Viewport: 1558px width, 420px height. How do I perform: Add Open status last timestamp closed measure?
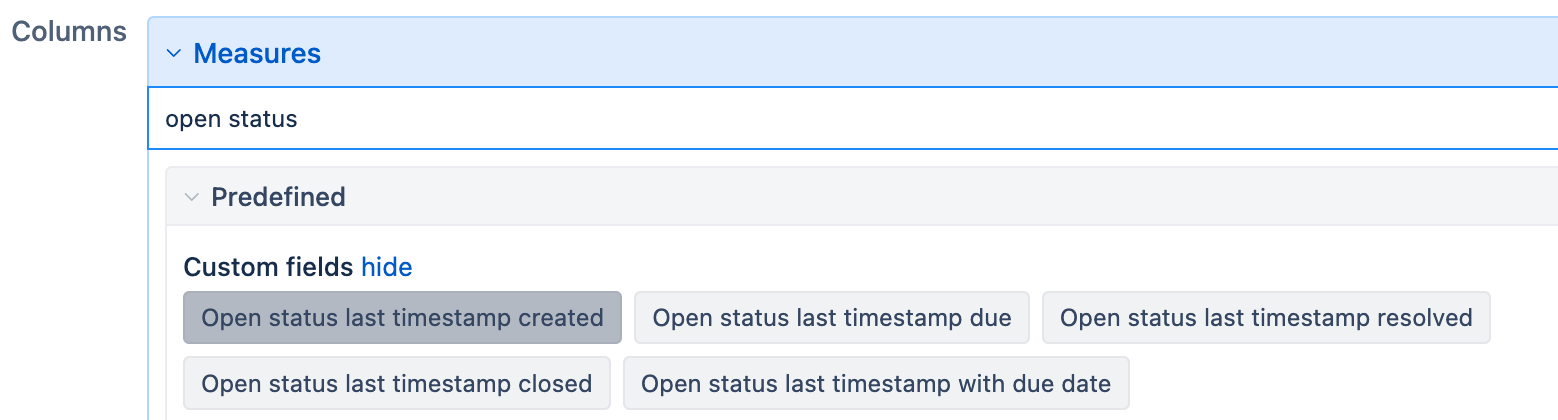click(x=396, y=383)
